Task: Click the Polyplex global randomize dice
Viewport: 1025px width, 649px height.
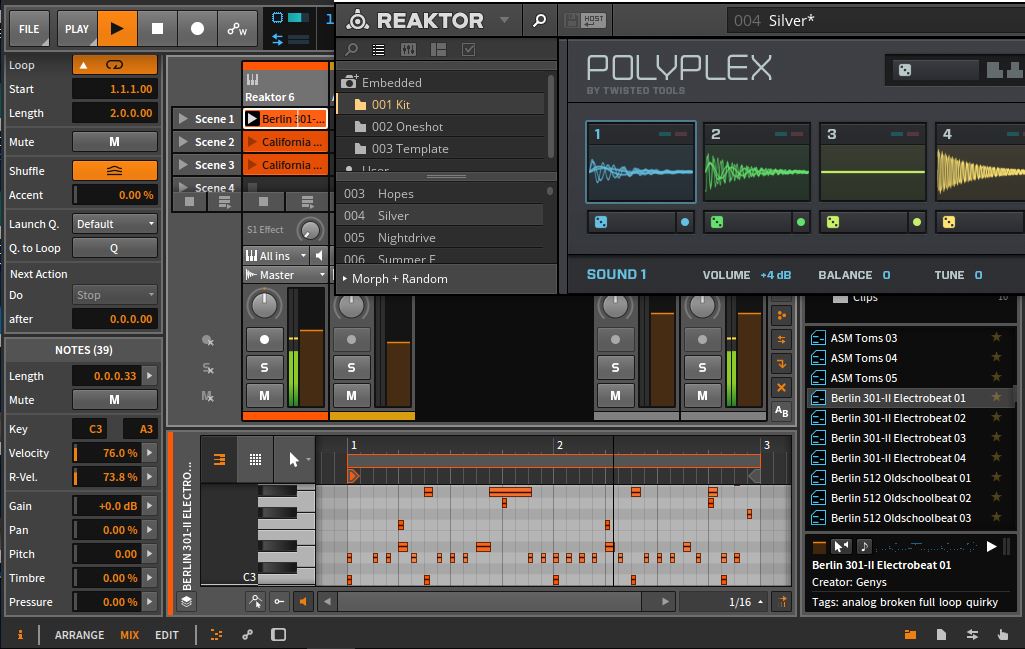Action: (x=905, y=70)
